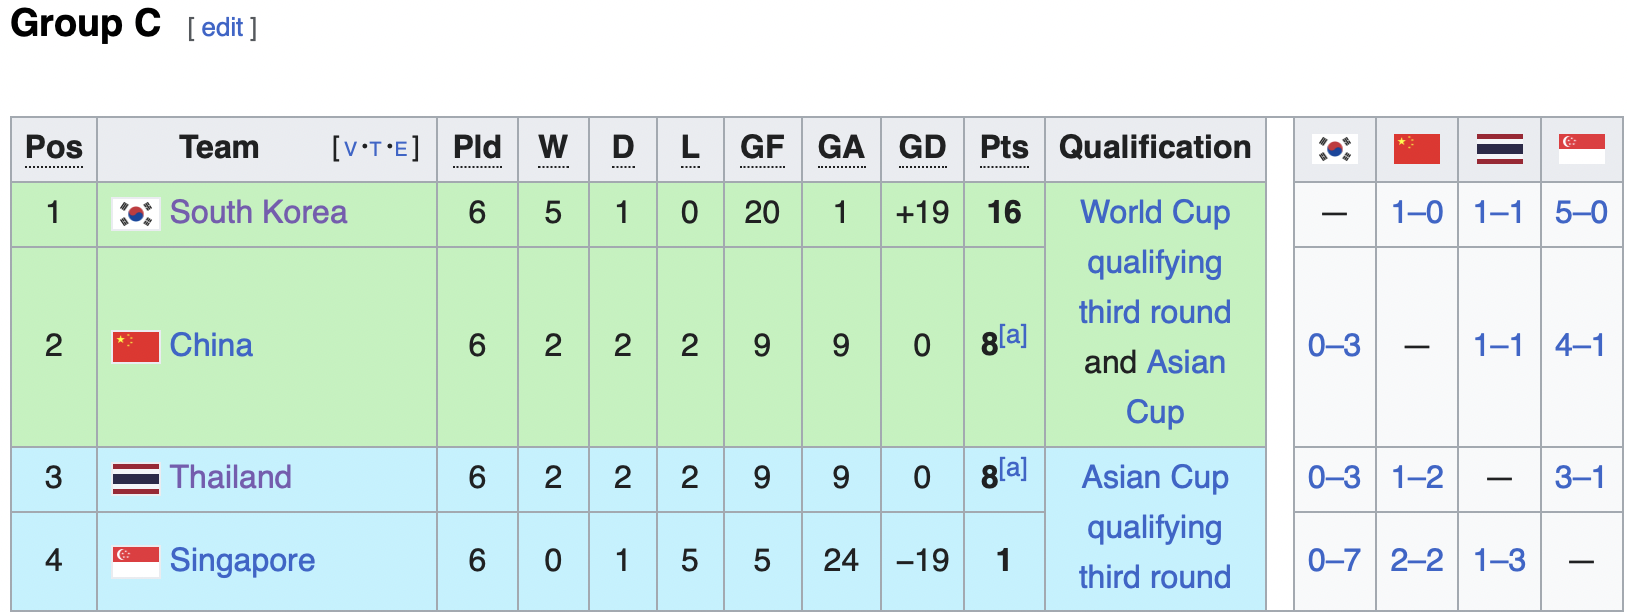Open Asian Cup qualifying third round link

(x=1155, y=527)
